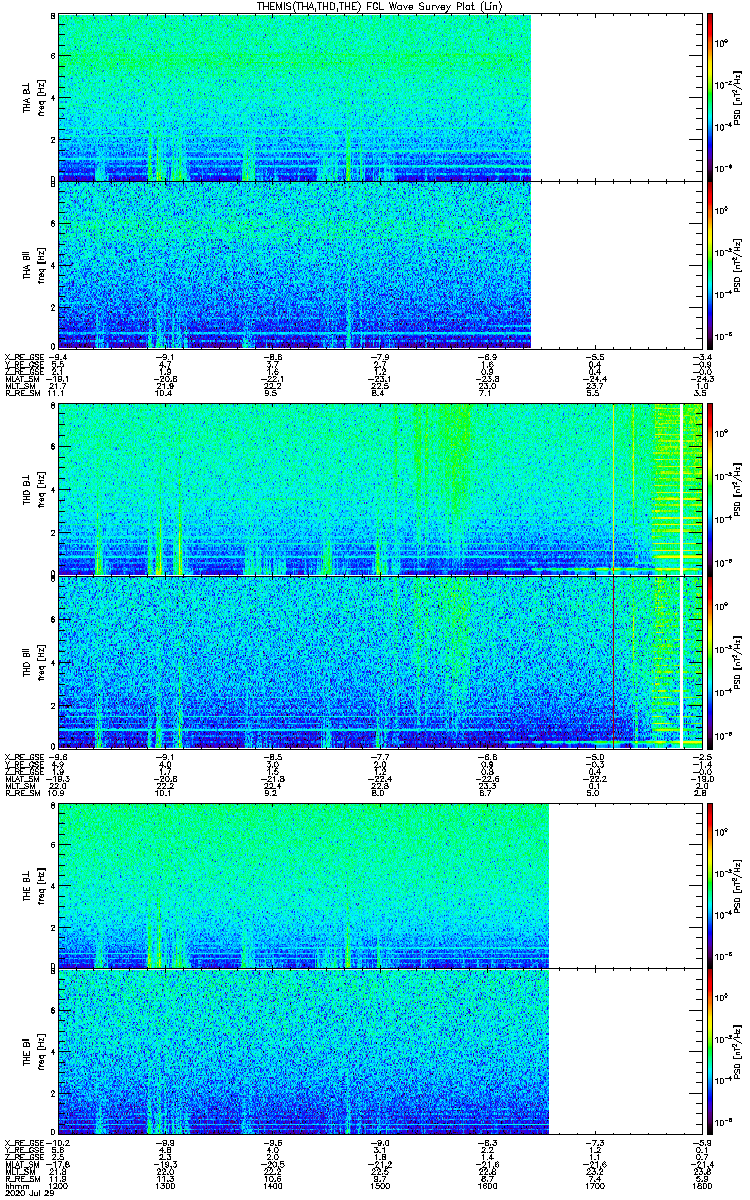
Task: Click the PSD color bar beside THA B-parallel
Action: 709,265
